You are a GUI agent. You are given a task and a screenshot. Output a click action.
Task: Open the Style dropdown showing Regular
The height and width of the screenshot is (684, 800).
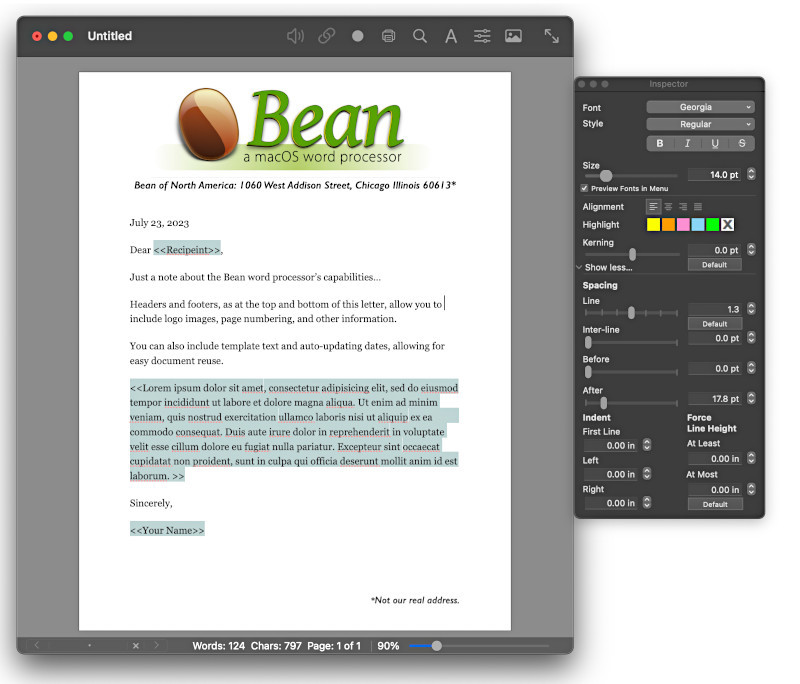pos(701,124)
